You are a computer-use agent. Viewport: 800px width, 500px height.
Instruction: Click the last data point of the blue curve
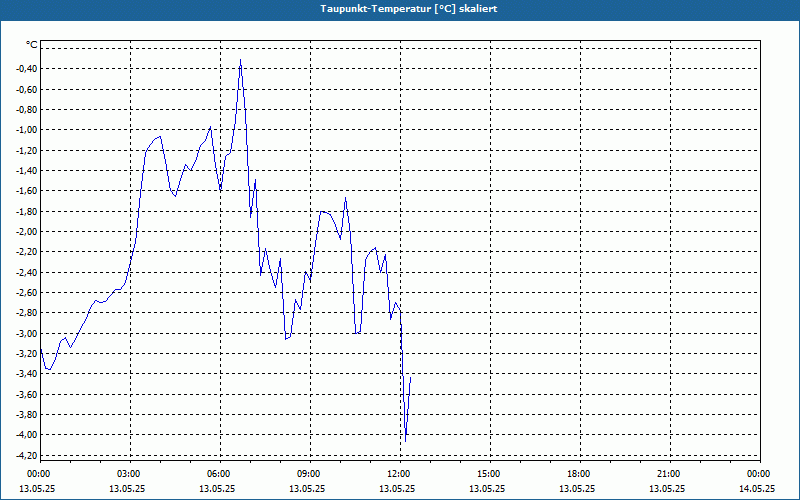tap(411, 377)
